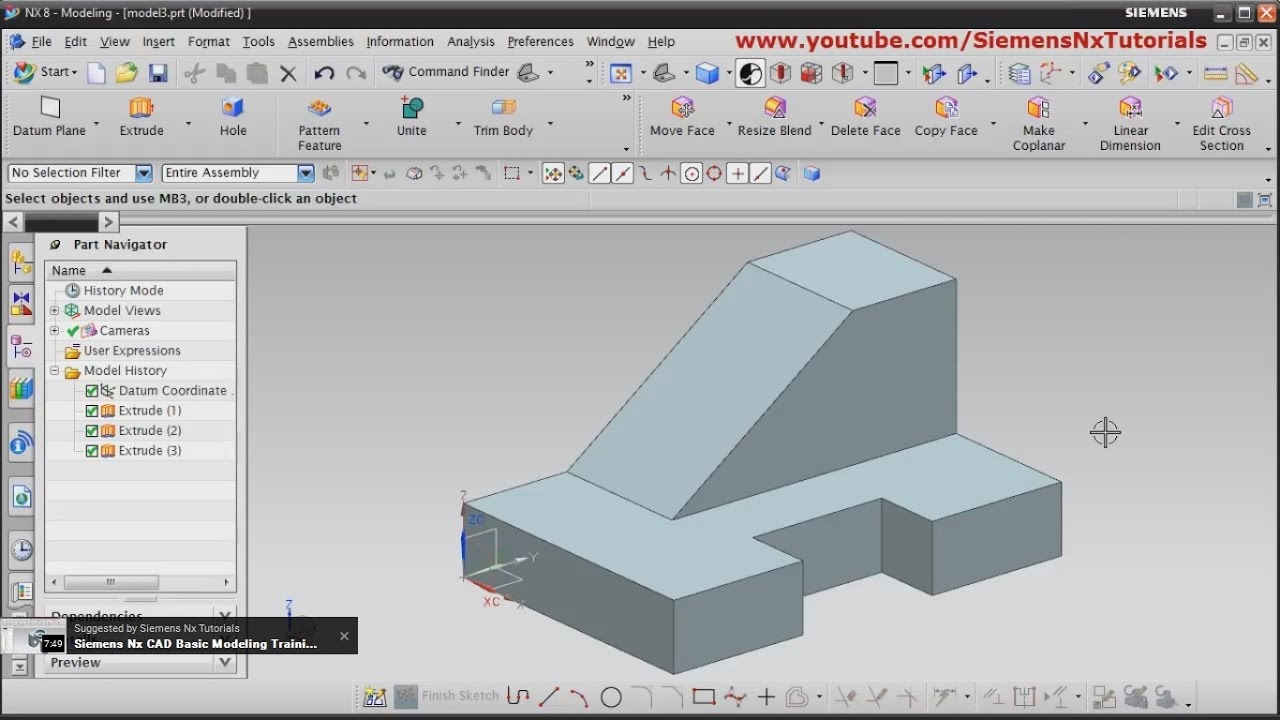This screenshot has height=720, width=1280.
Task: Select User Expressions in the tree
Action: click(x=132, y=351)
